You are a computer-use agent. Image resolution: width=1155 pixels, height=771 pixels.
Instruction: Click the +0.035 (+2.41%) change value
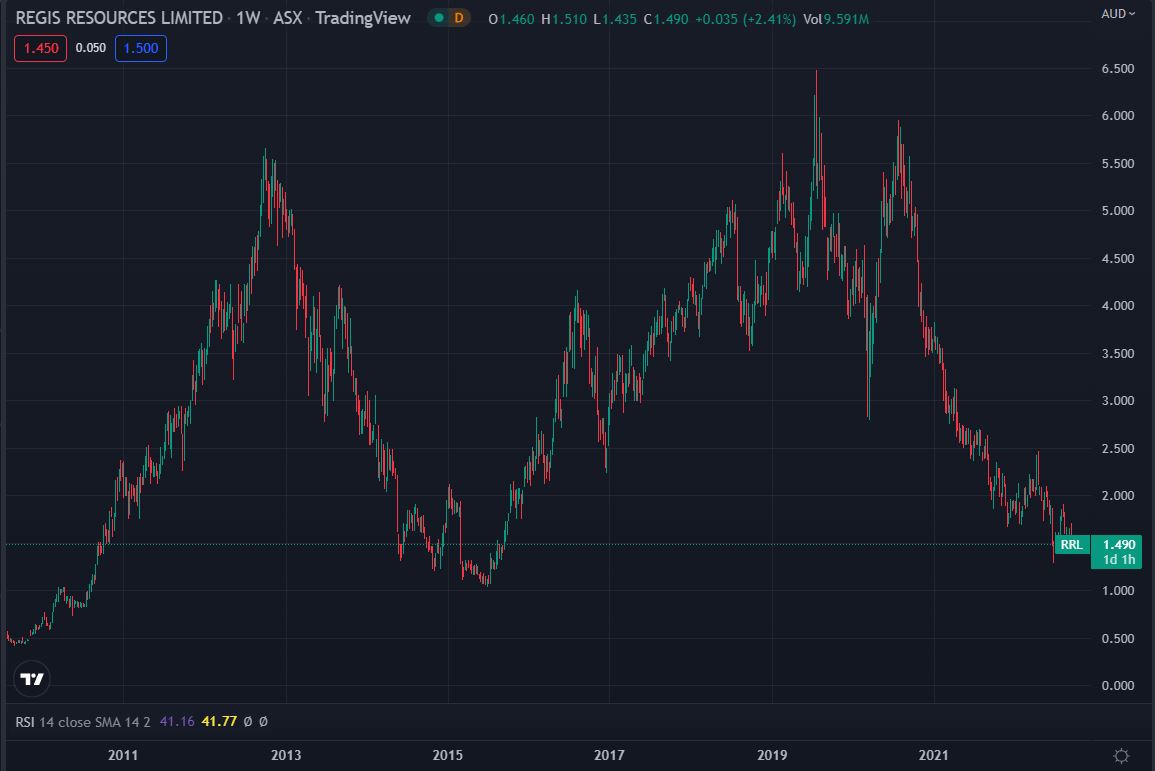click(x=745, y=19)
